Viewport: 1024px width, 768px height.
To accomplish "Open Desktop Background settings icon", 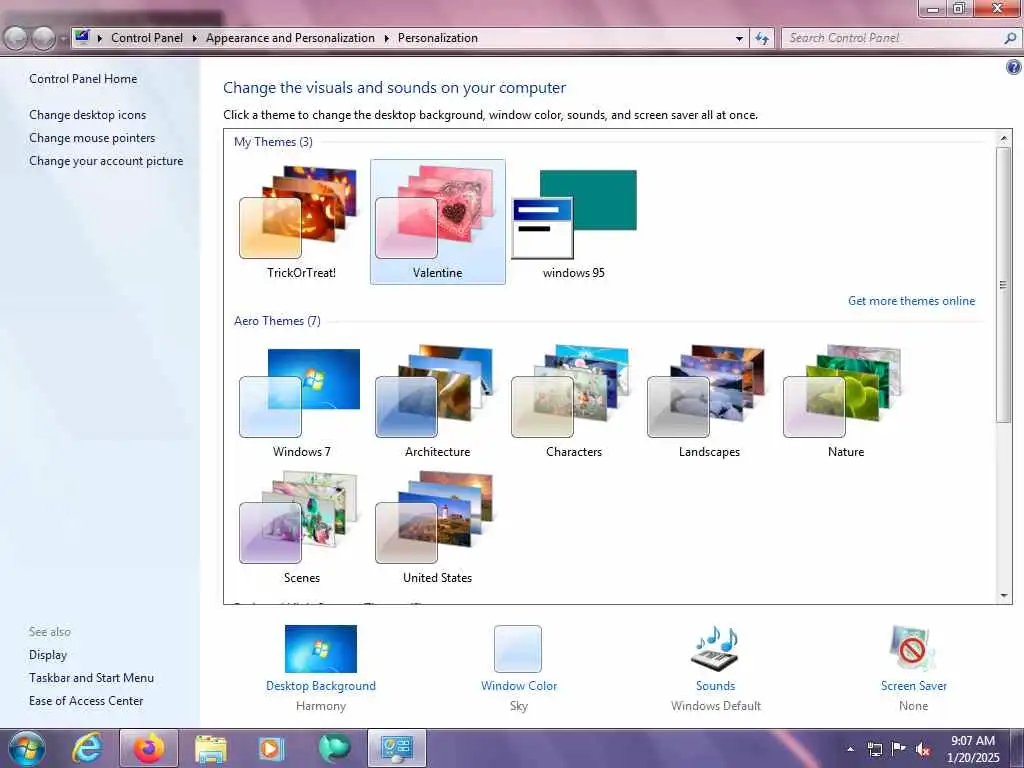I will [x=321, y=648].
